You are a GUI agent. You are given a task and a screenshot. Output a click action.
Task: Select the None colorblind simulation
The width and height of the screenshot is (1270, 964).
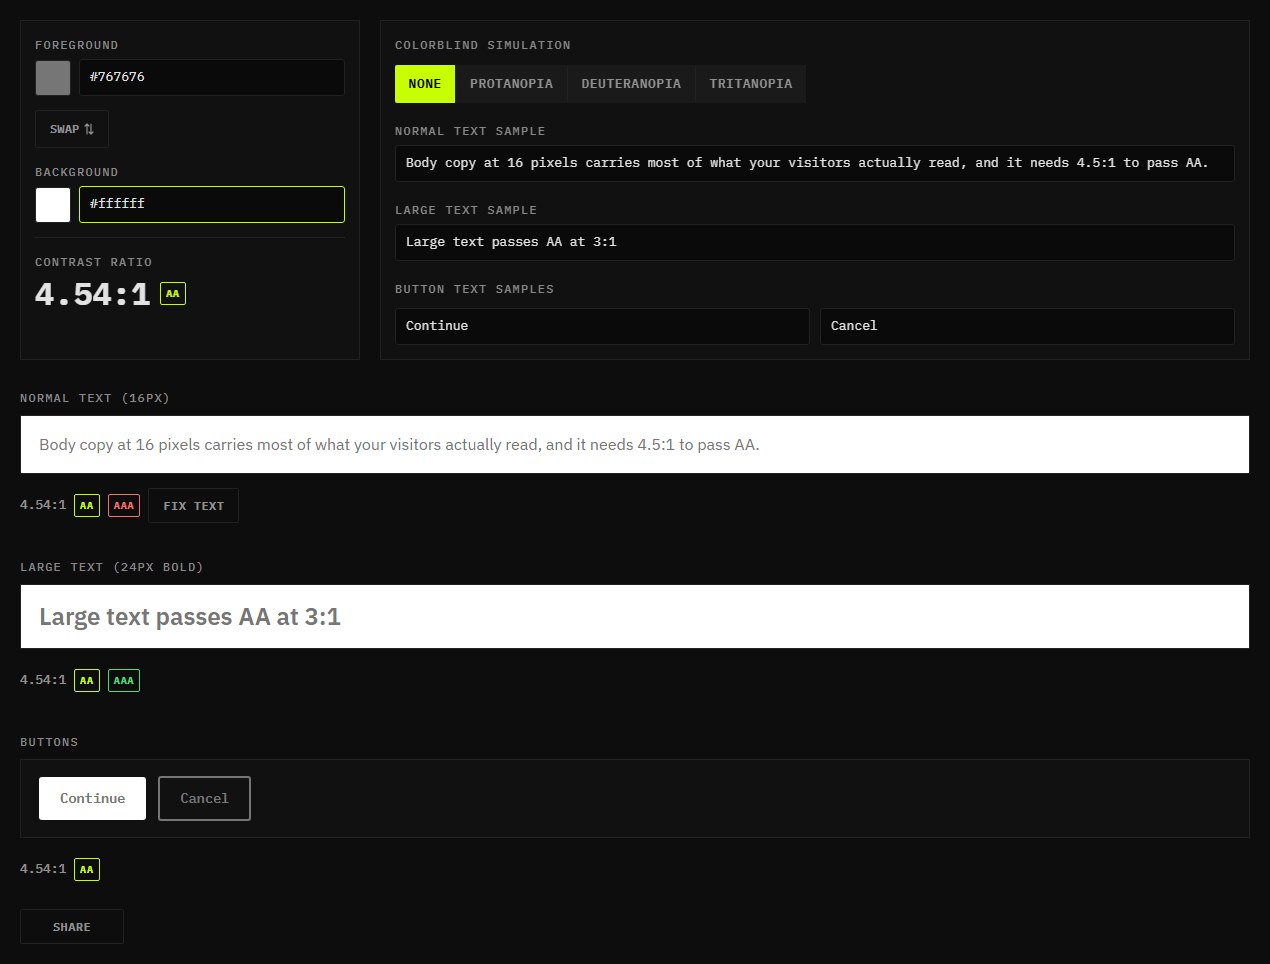[x=425, y=84]
